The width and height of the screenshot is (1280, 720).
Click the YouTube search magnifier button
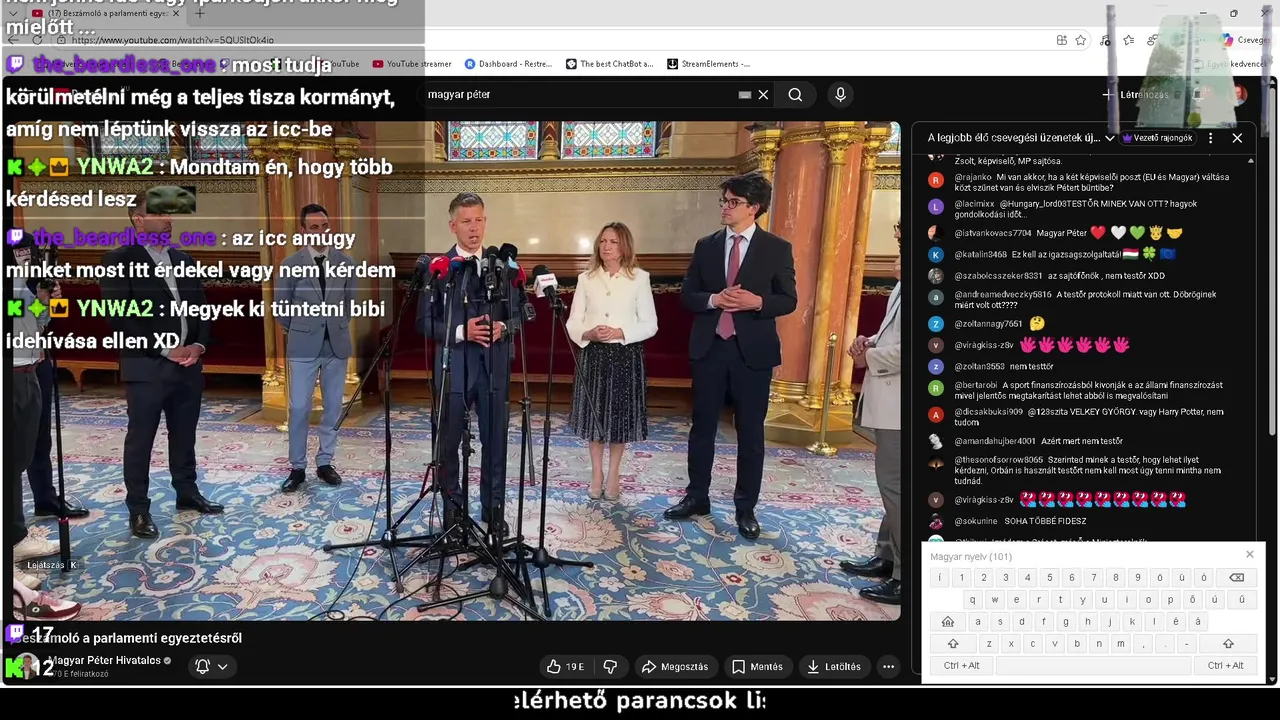click(x=795, y=94)
